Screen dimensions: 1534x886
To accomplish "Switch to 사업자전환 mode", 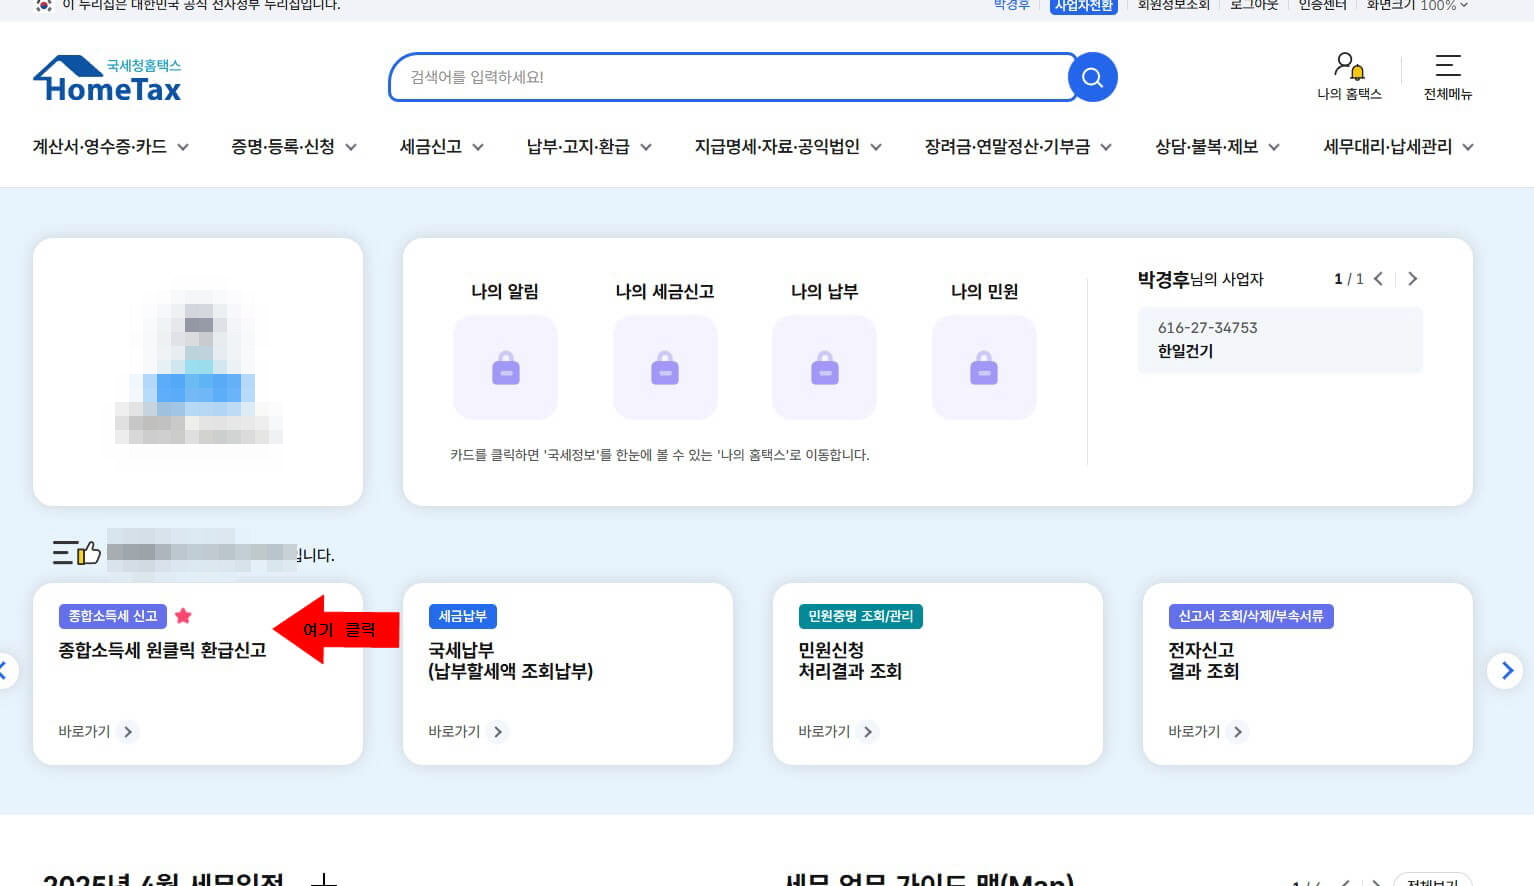I will (x=1083, y=5).
